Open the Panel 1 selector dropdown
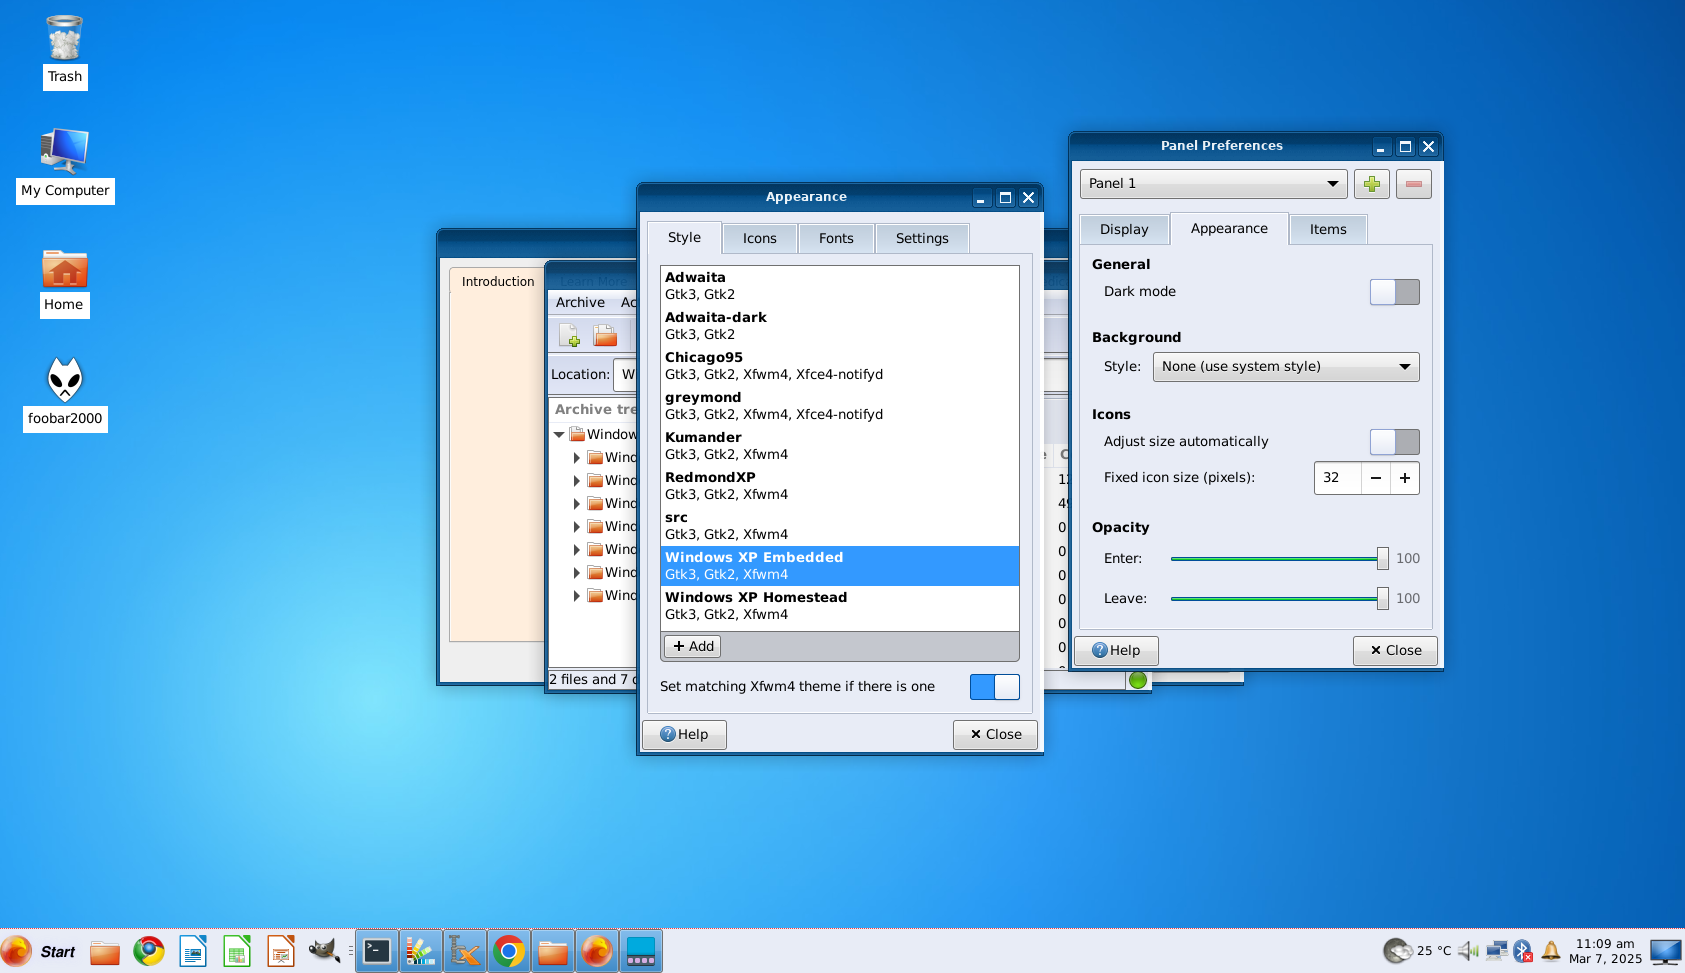Screen dimensions: 1685x973 pos(1214,184)
